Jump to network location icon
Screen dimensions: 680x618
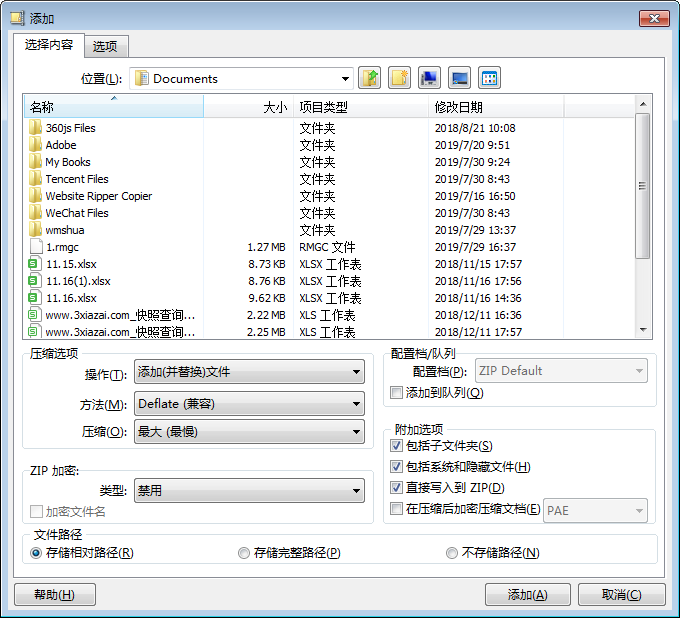click(x=429, y=78)
